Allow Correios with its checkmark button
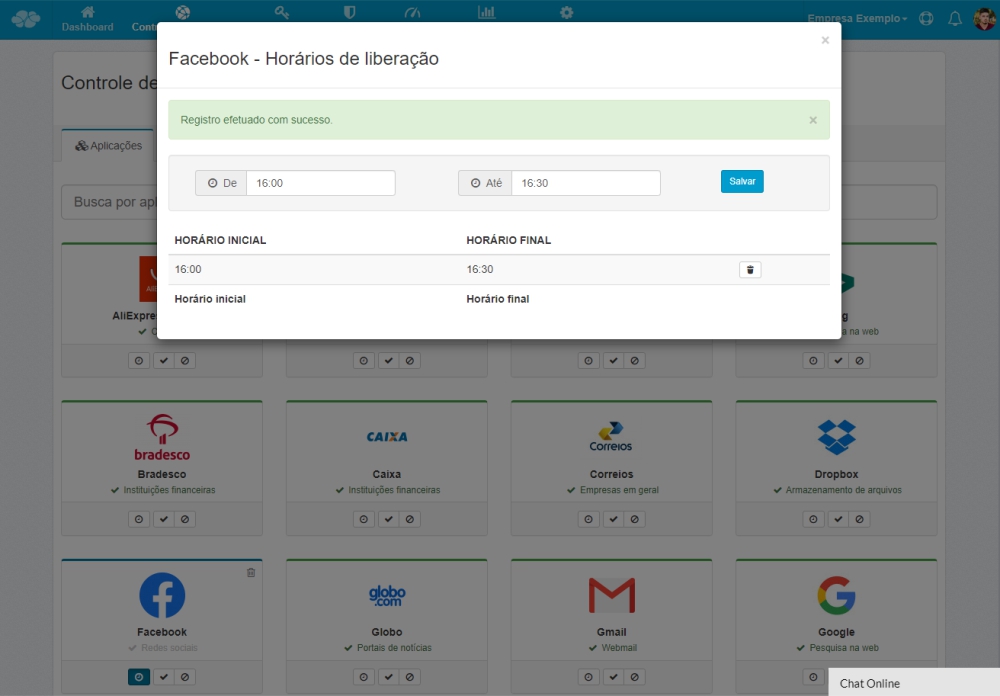 pyautogui.click(x=614, y=519)
